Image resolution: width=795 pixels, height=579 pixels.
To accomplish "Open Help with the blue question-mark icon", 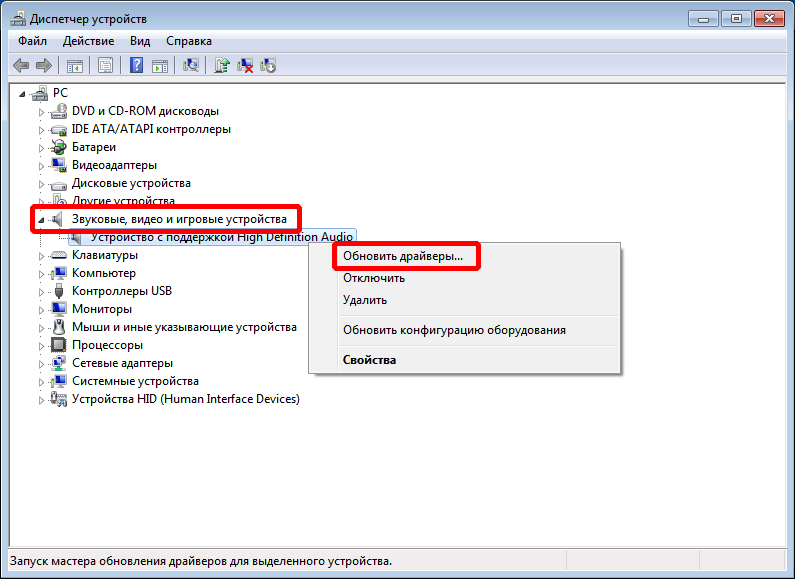I will [136, 65].
